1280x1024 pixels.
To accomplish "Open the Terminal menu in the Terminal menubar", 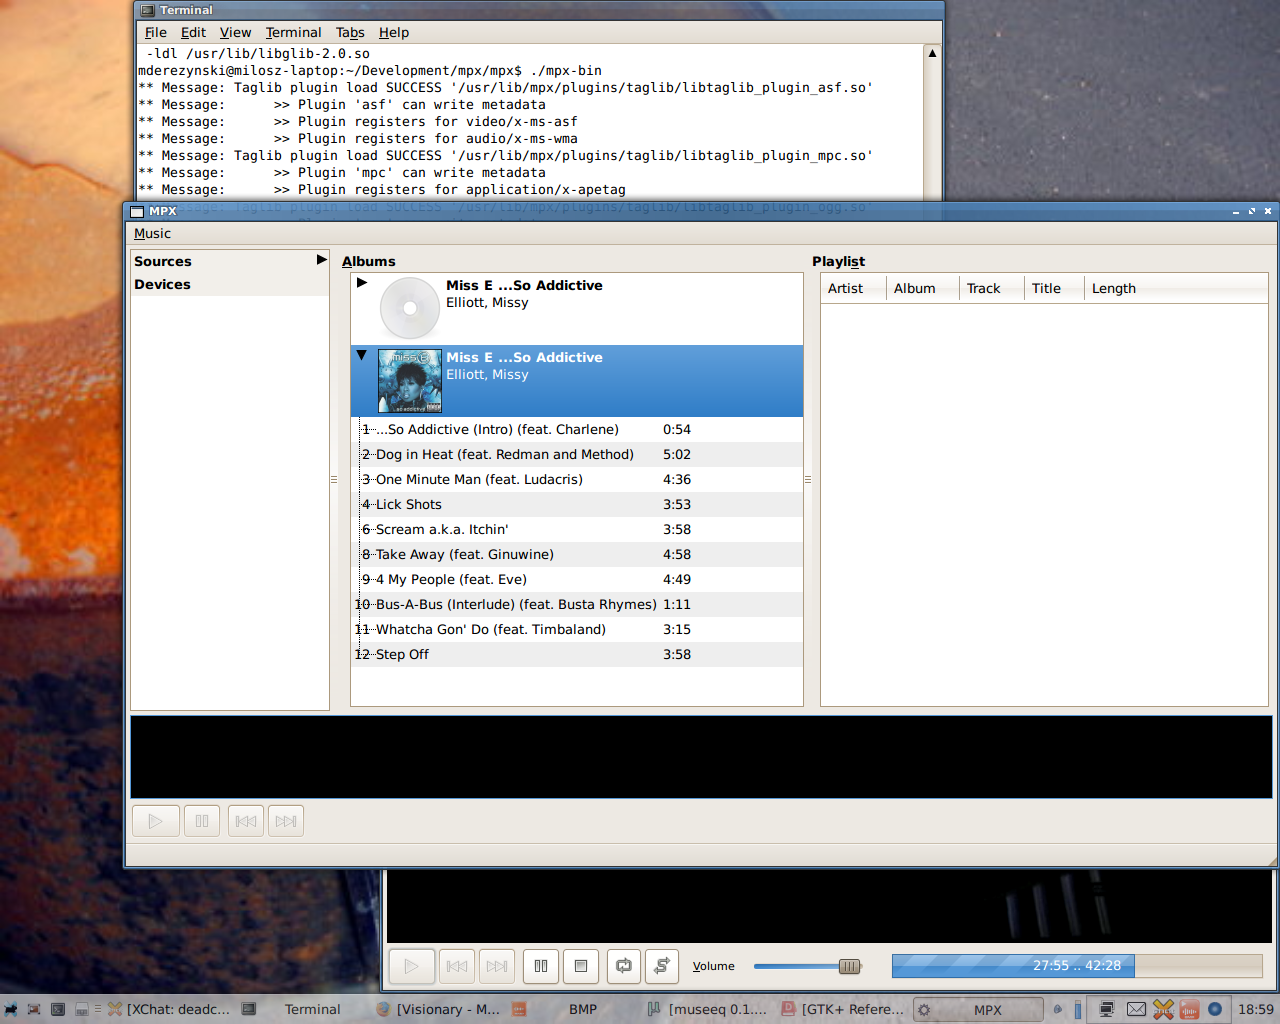I will [x=294, y=32].
